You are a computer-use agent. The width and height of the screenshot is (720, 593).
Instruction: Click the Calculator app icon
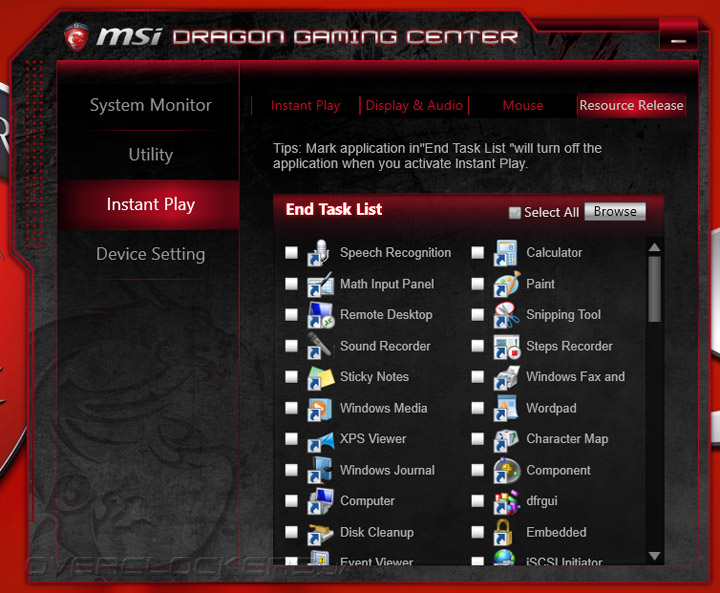click(506, 253)
